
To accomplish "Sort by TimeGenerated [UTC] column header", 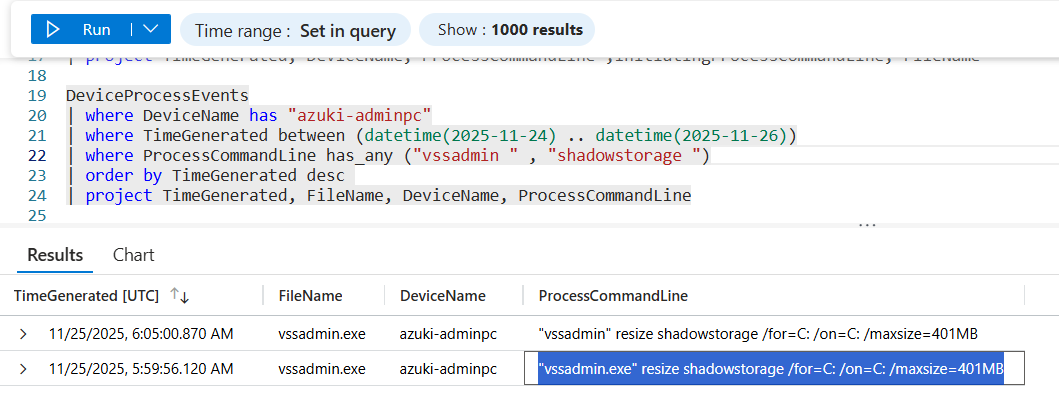I will pos(86,296).
